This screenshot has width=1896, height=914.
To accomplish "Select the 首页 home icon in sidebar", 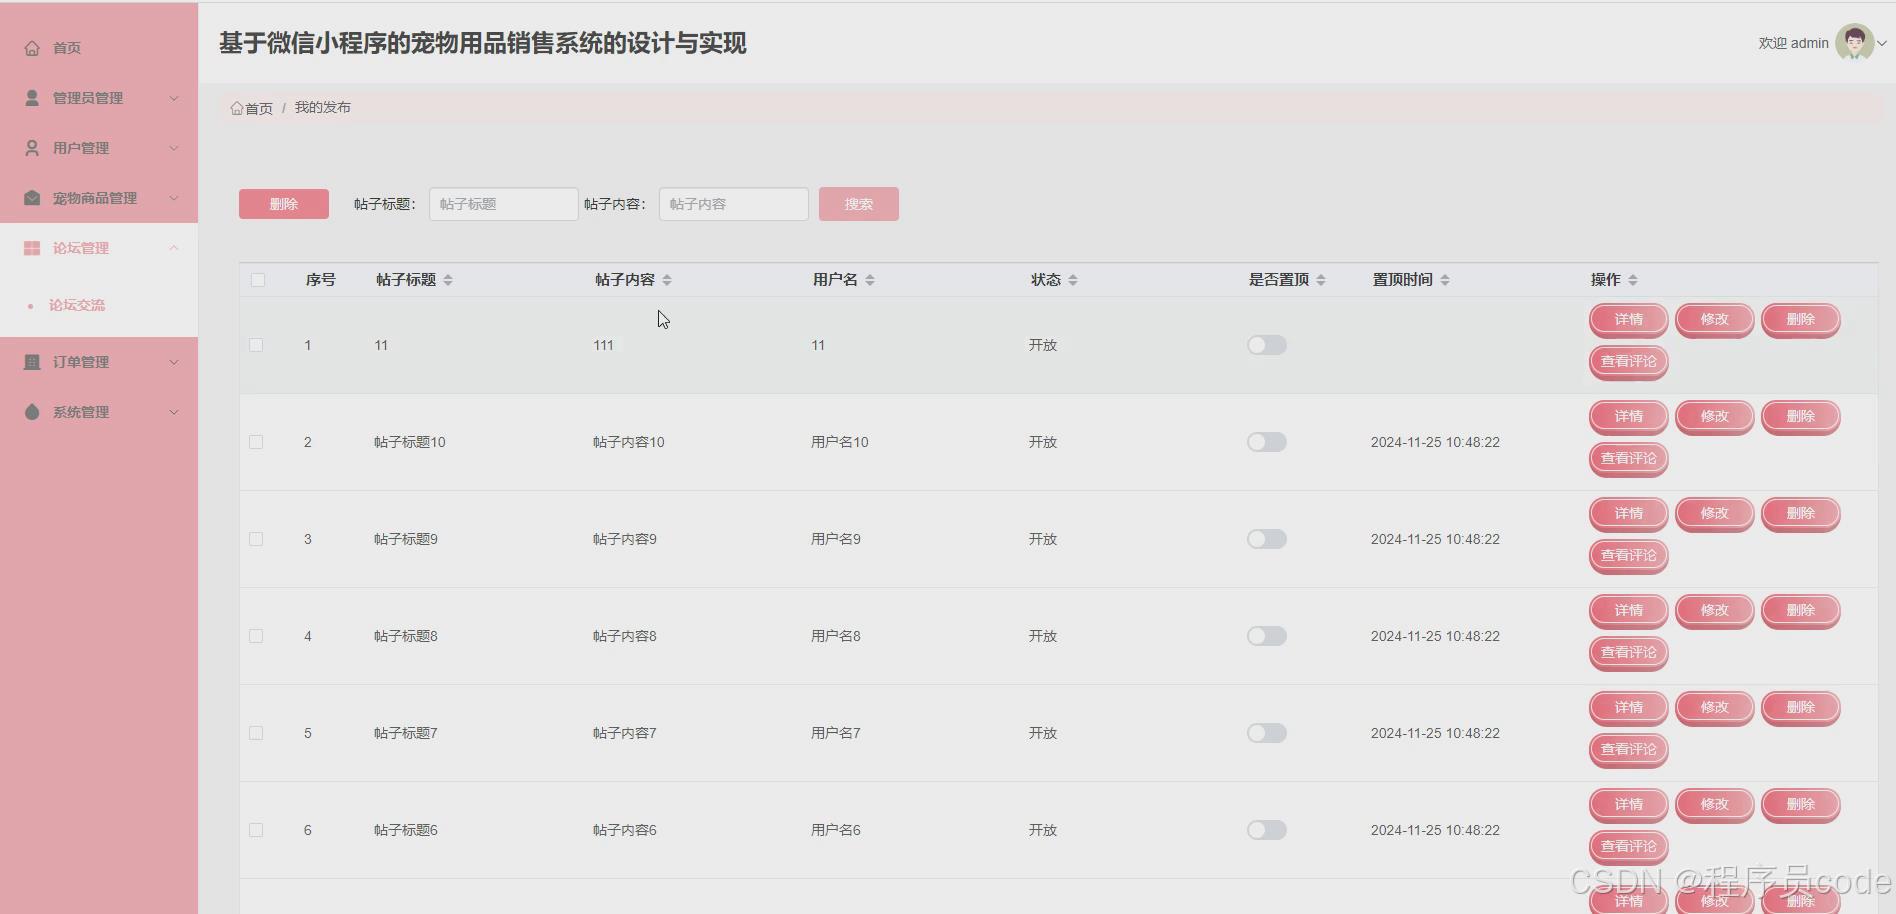I will (31, 47).
